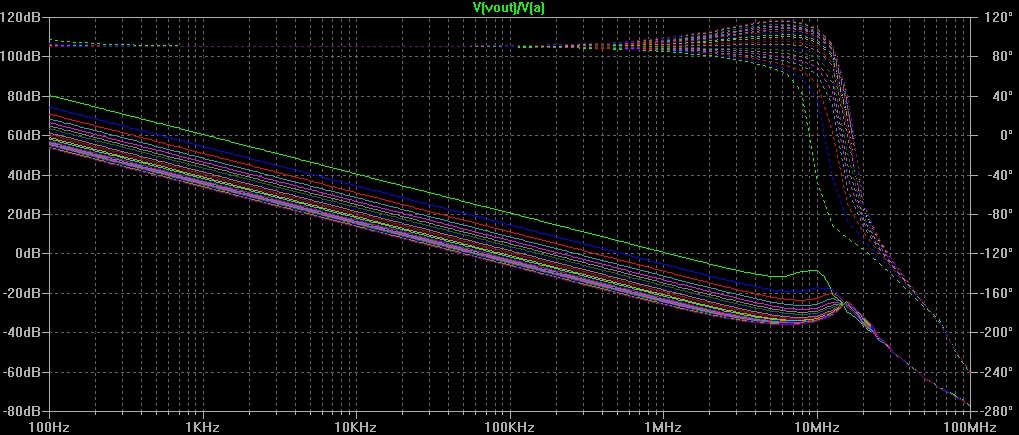The height and width of the screenshot is (435, 1019).
Task: Select the -160° phase axis label
Action: point(994,293)
